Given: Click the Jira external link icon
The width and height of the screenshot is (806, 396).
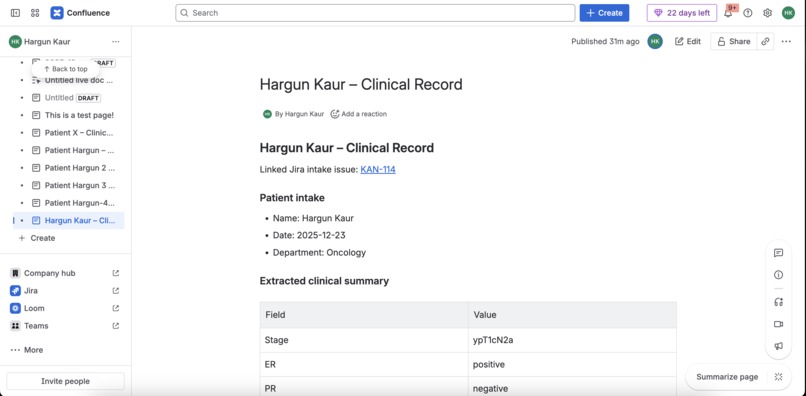Looking at the screenshot, I should pyautogui.click(x=116, y=291).
